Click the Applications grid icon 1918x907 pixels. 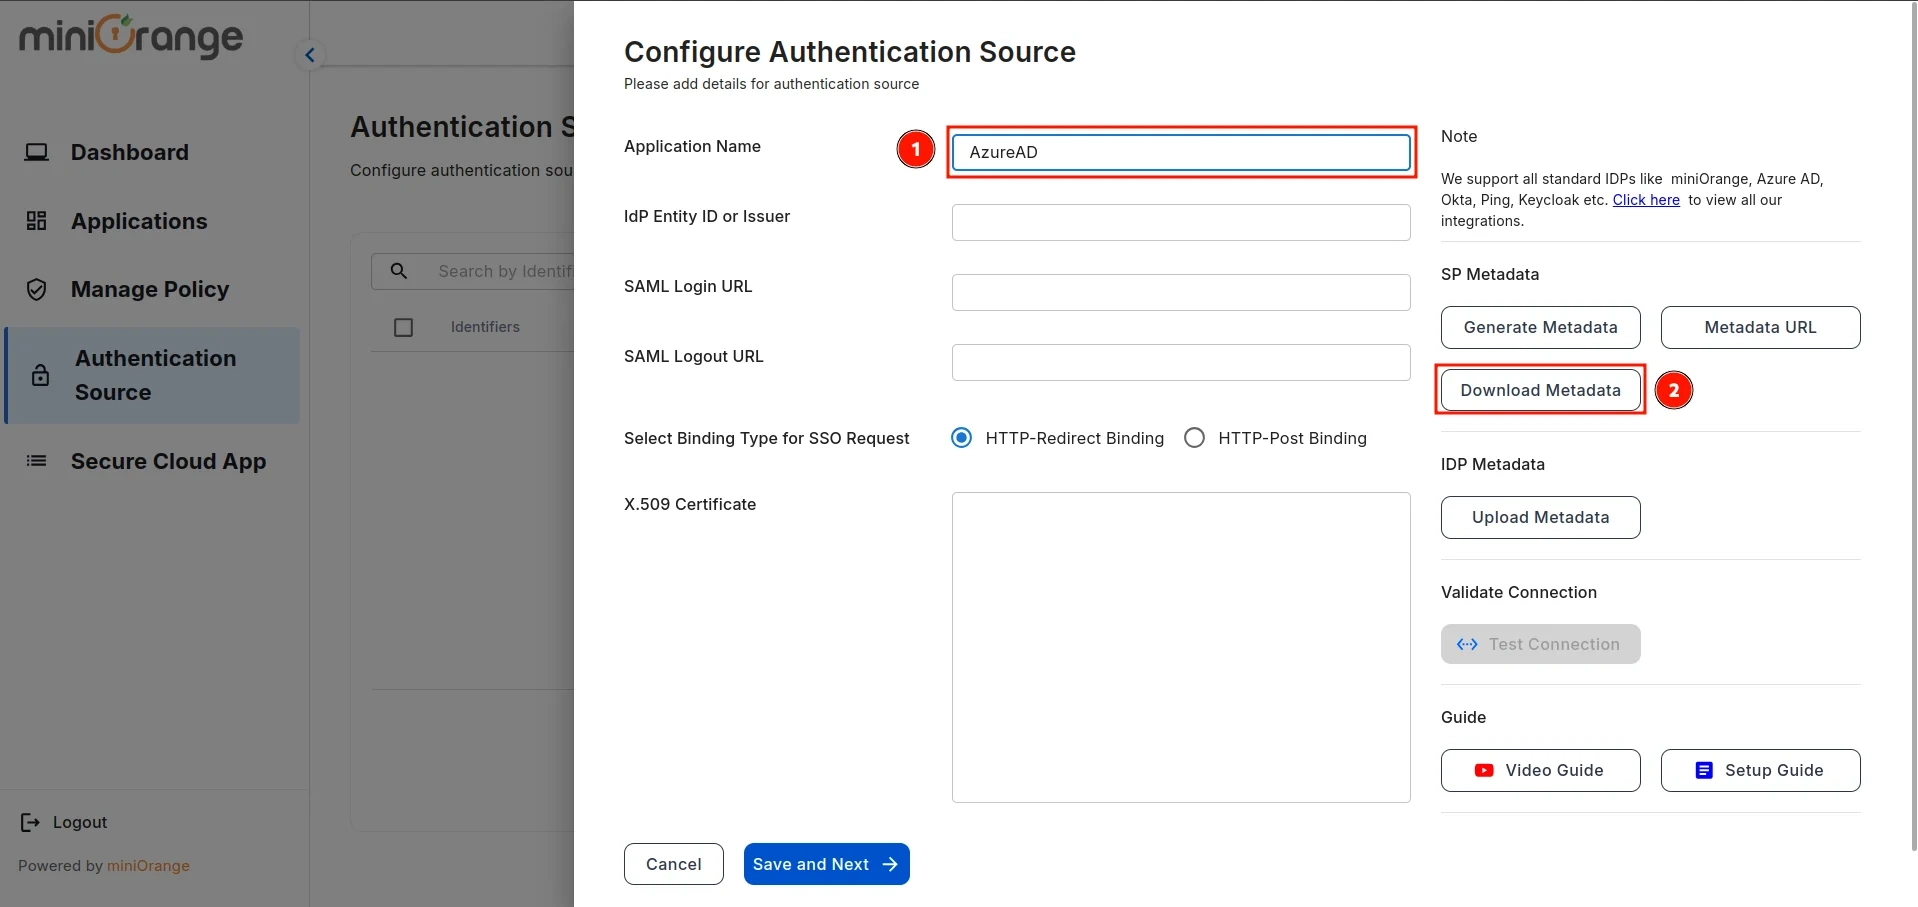tap(37, 220)
